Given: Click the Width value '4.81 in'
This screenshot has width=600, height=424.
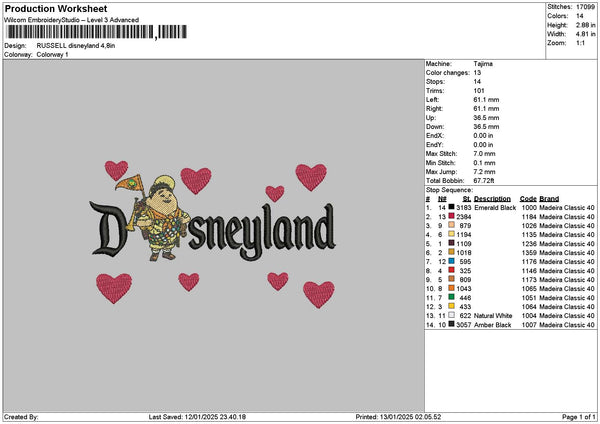Looking at the screenshot, I should tap(585, 34).
